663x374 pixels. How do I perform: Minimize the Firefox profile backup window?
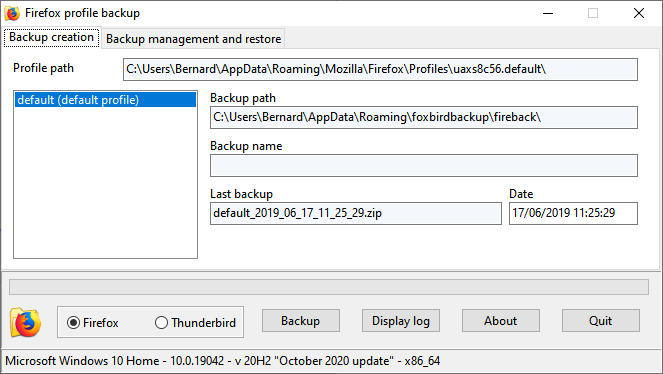[548, 13]
